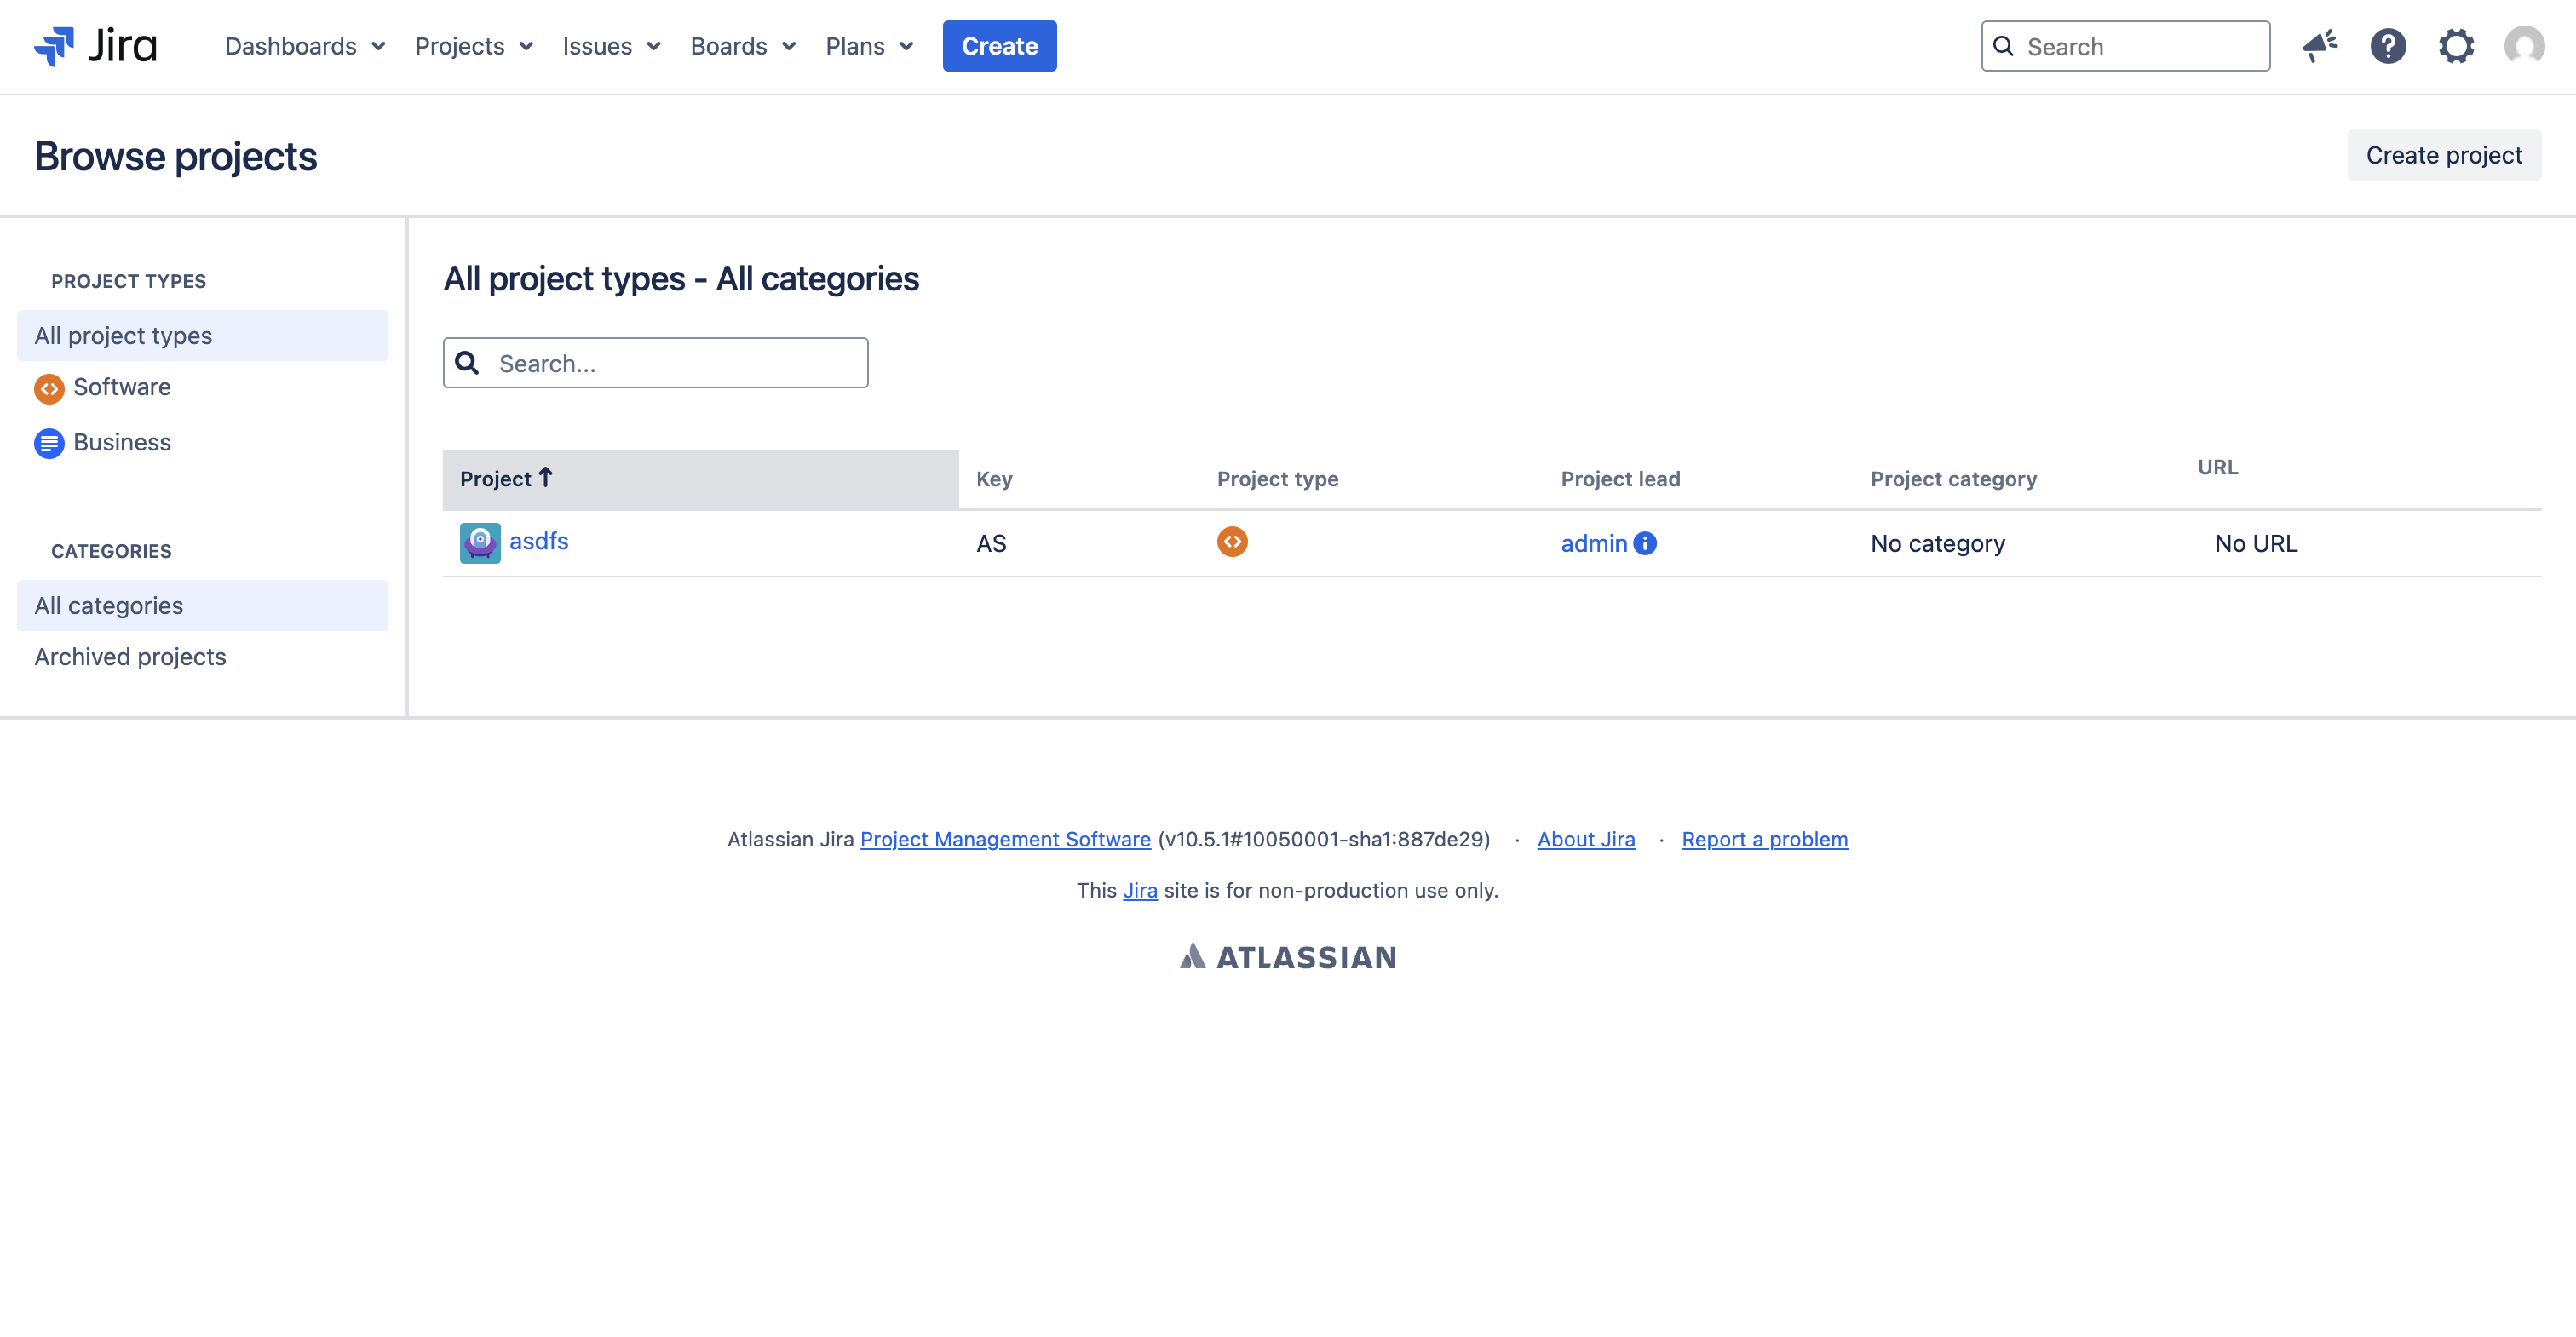Open the admin project lead link
The height and width of the screenshot is (1337, 2576).
click(1593, 543)
